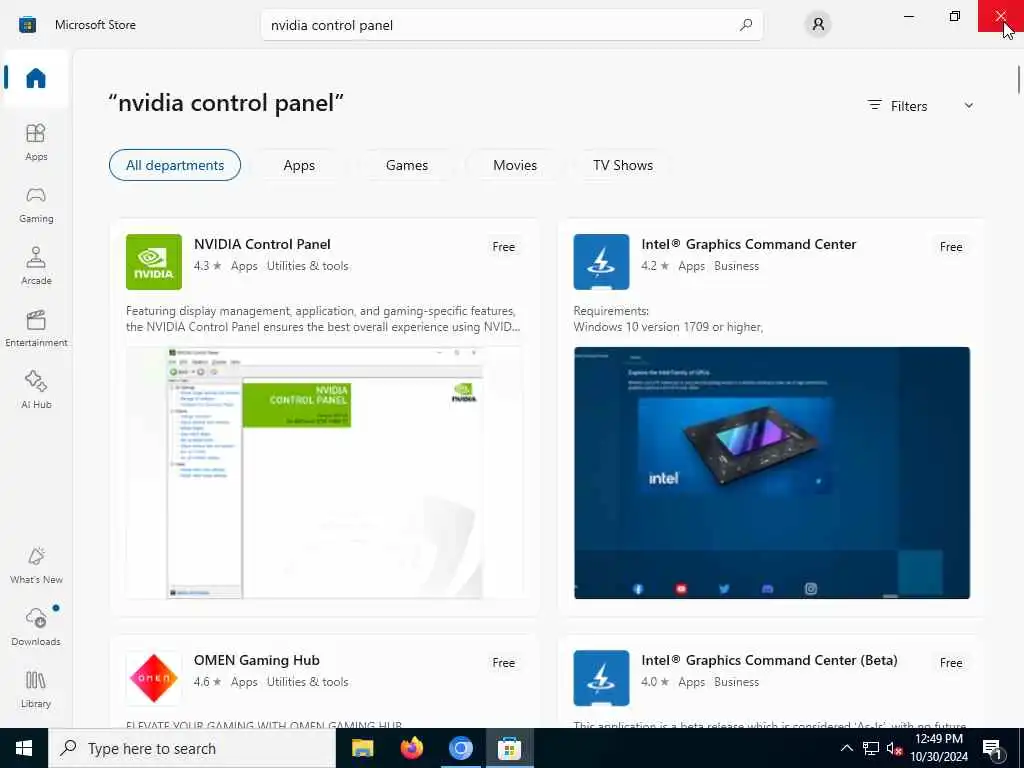The image size is (1024, 768).
Task: Open the network status tray icon
Action: coord(871,748)
